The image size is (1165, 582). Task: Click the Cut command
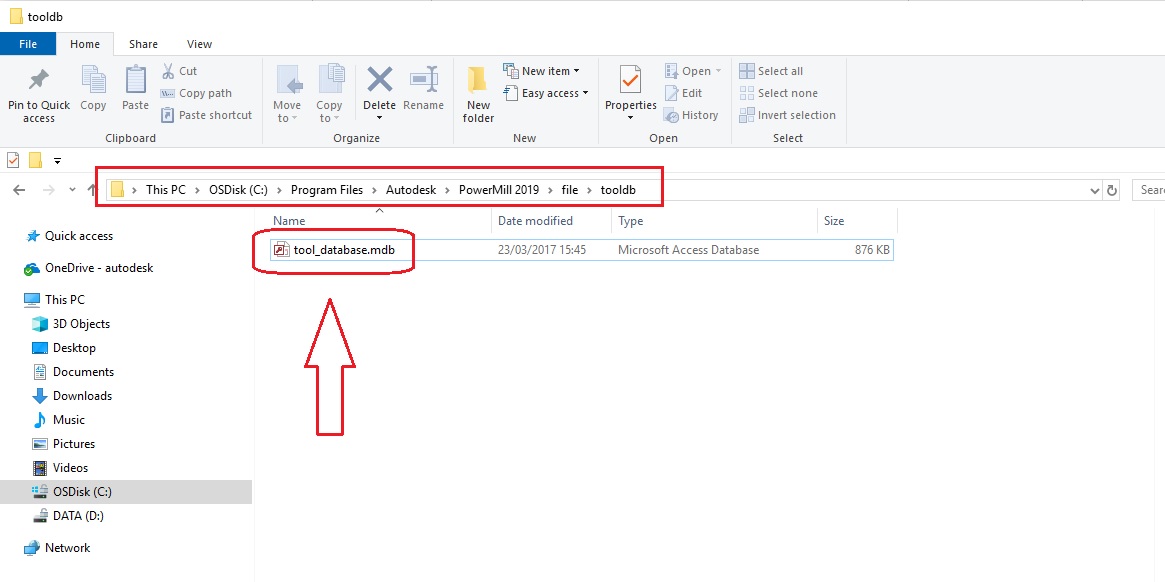point(182,70)
